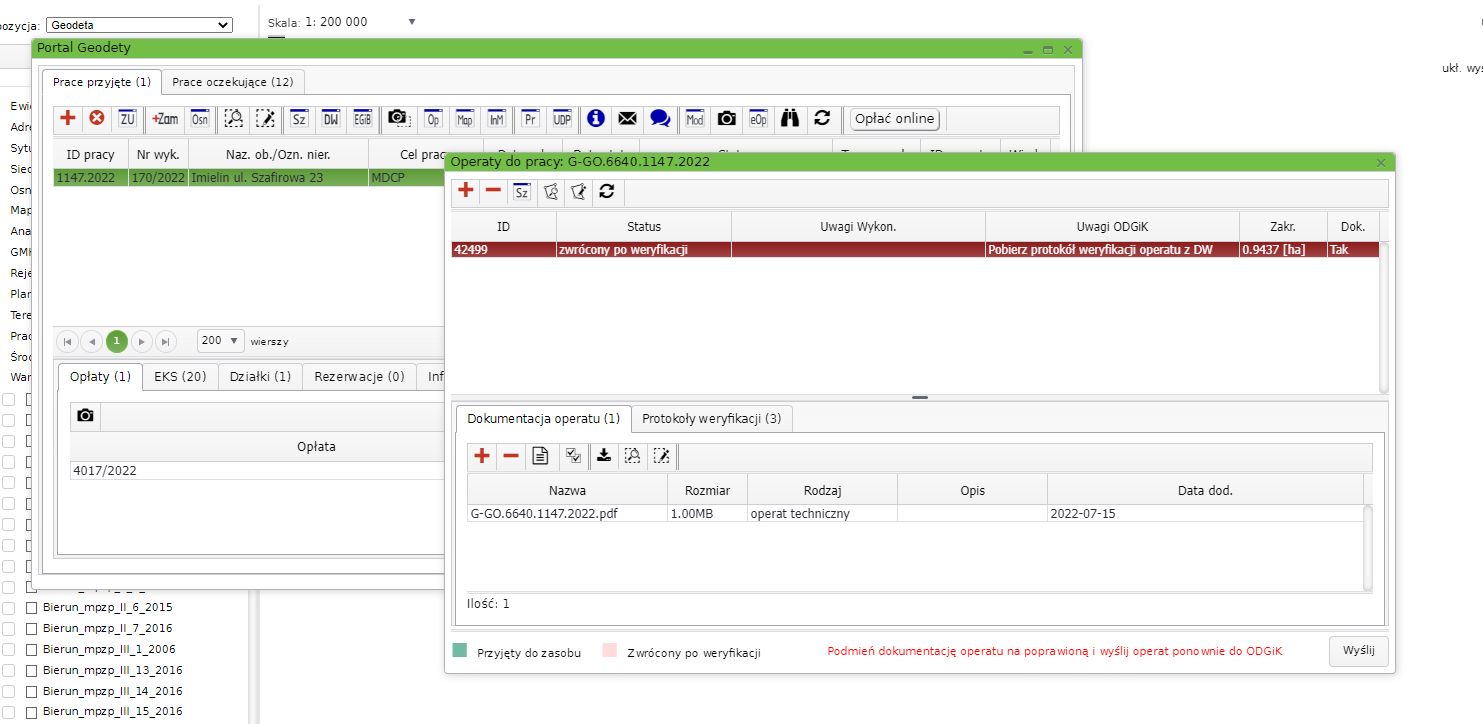The image size is (1483, 724).
Task: Open the Geodeta position dropdown
Action: [x=138, y=25]
